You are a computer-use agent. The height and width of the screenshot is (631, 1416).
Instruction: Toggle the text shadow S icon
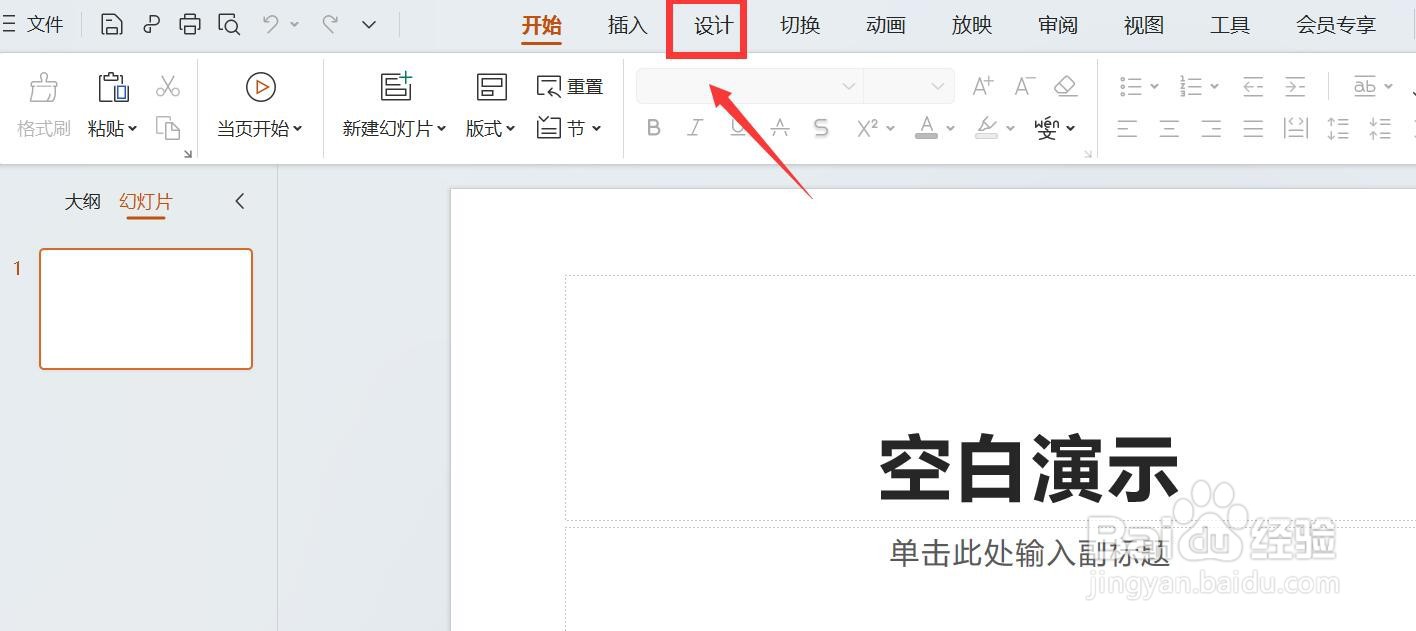821,128
